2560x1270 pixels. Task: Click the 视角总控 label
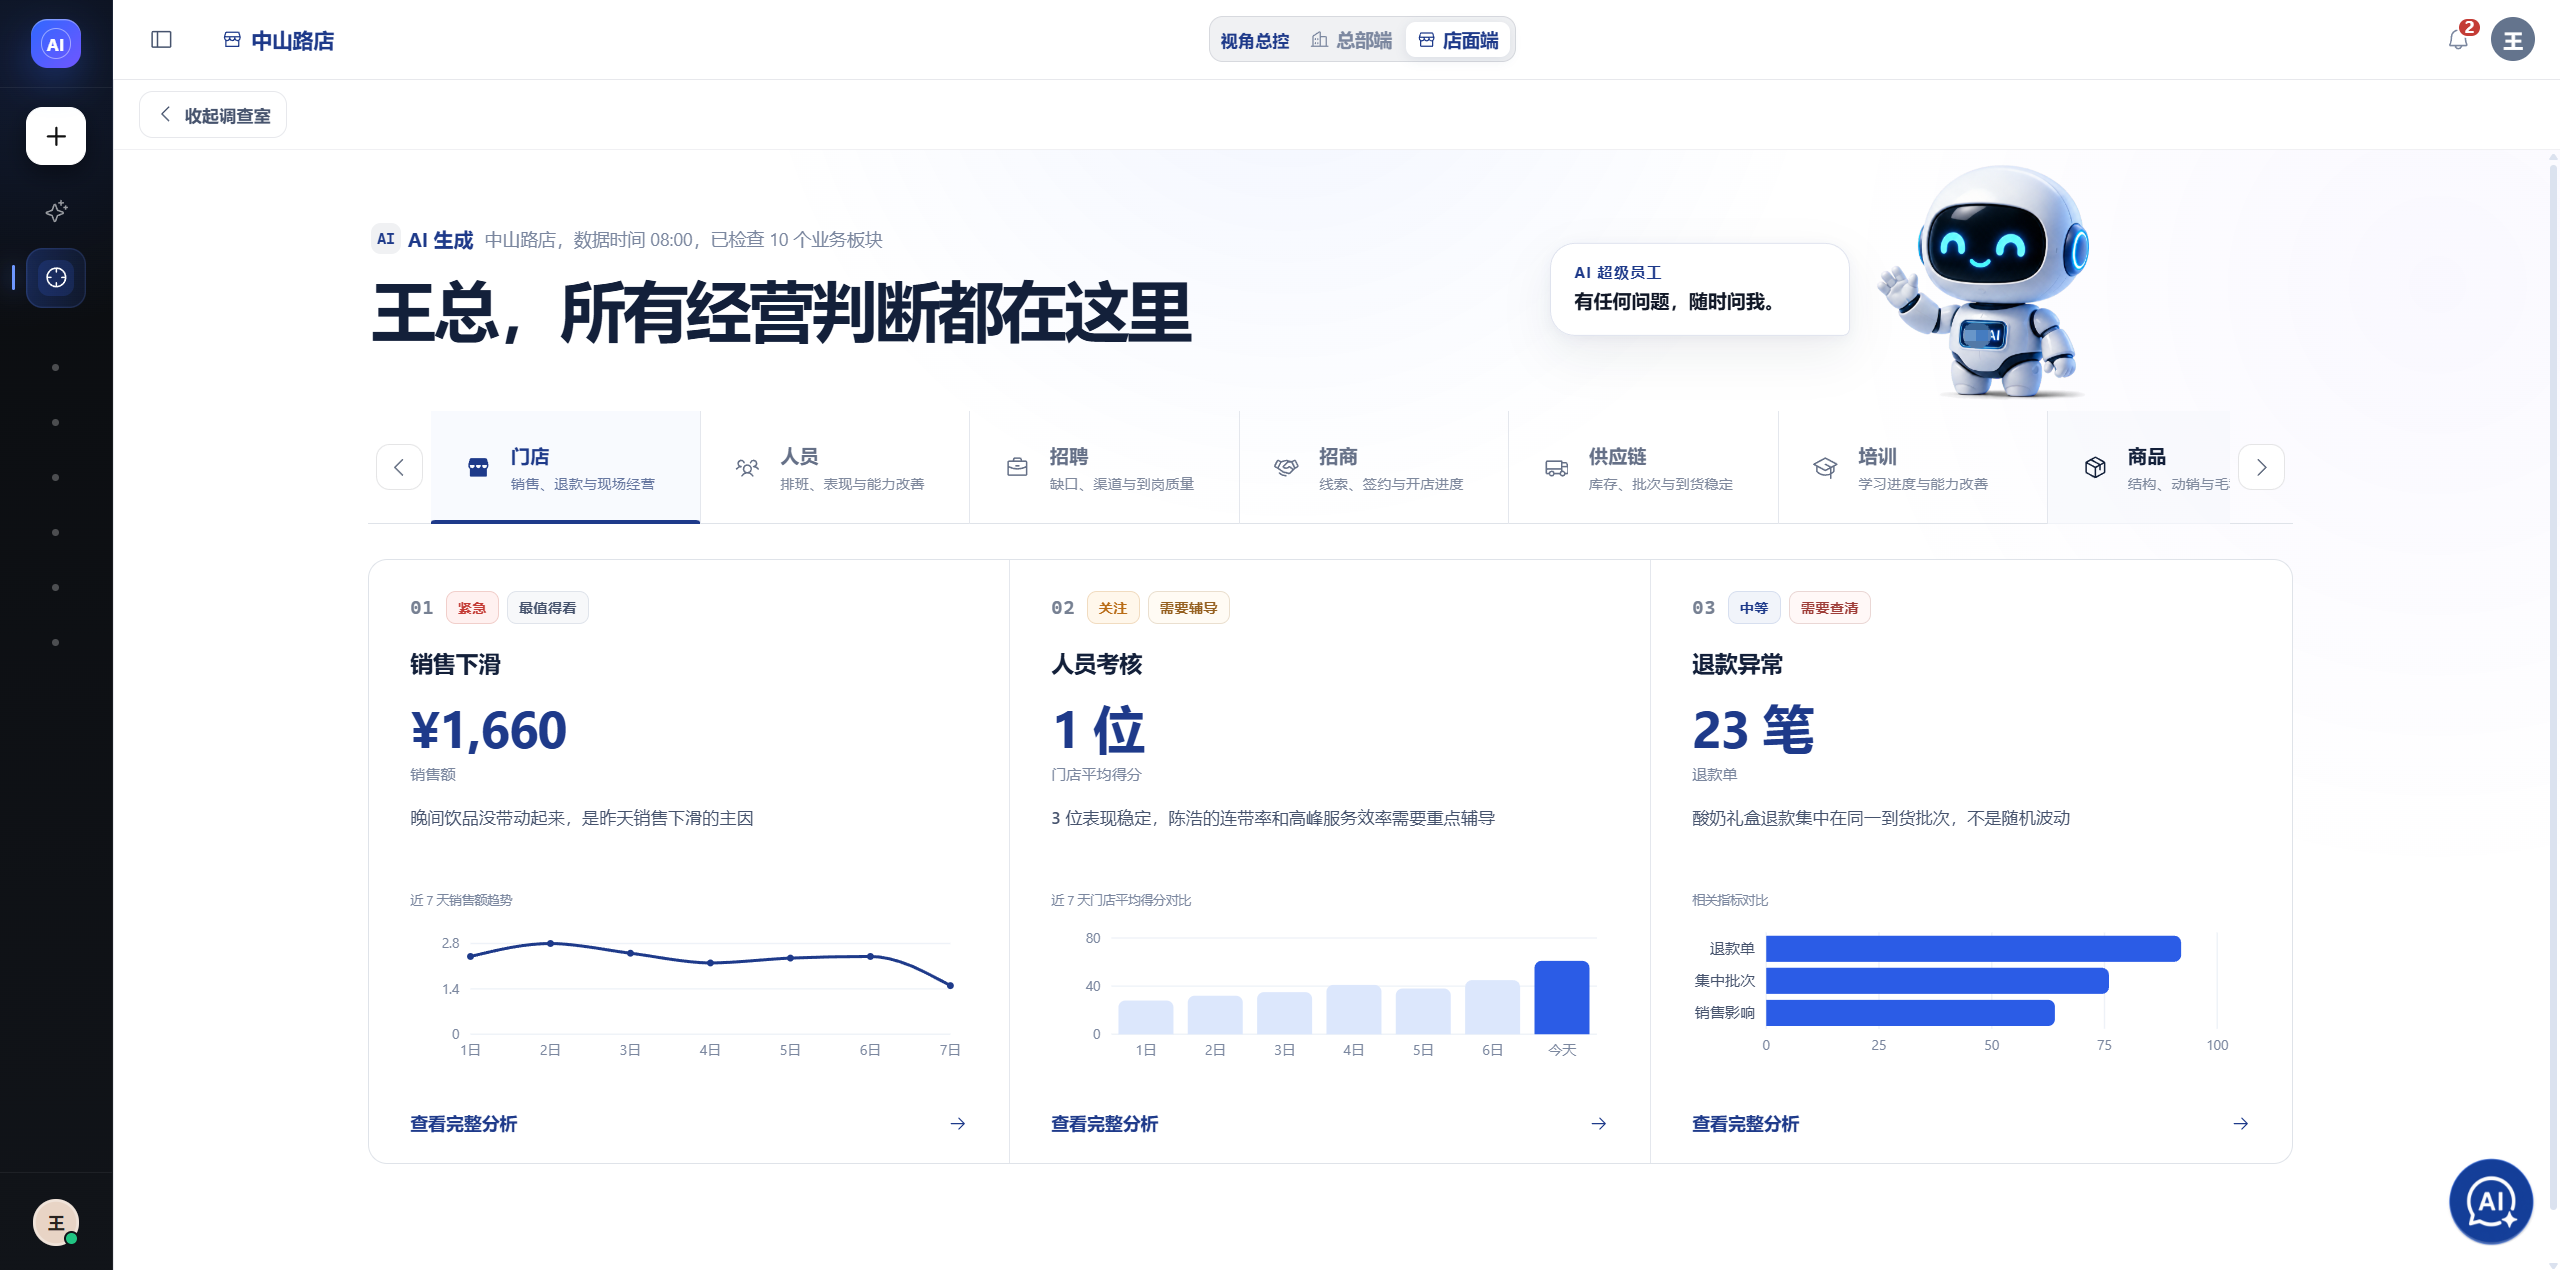point(1255,41)
